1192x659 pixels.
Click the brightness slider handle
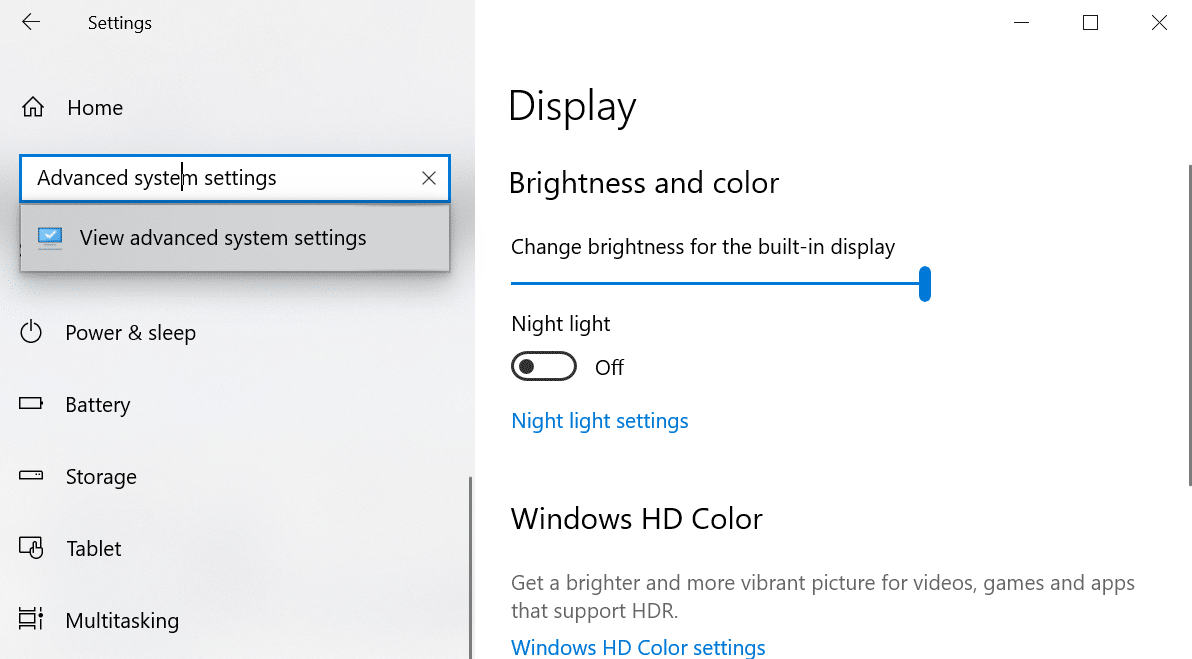(x=924, y=284)
